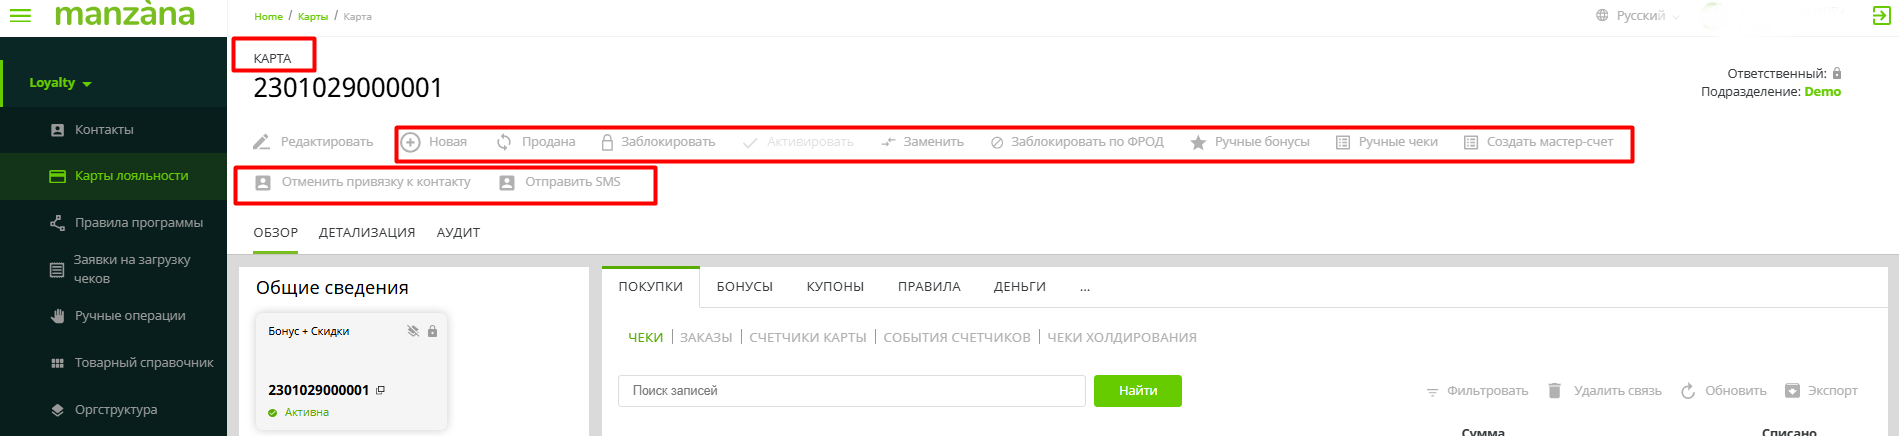This screenshot has width=1899, height=436.
Task: Click the card number heading 2301029000001
Action: pos(348,88)
